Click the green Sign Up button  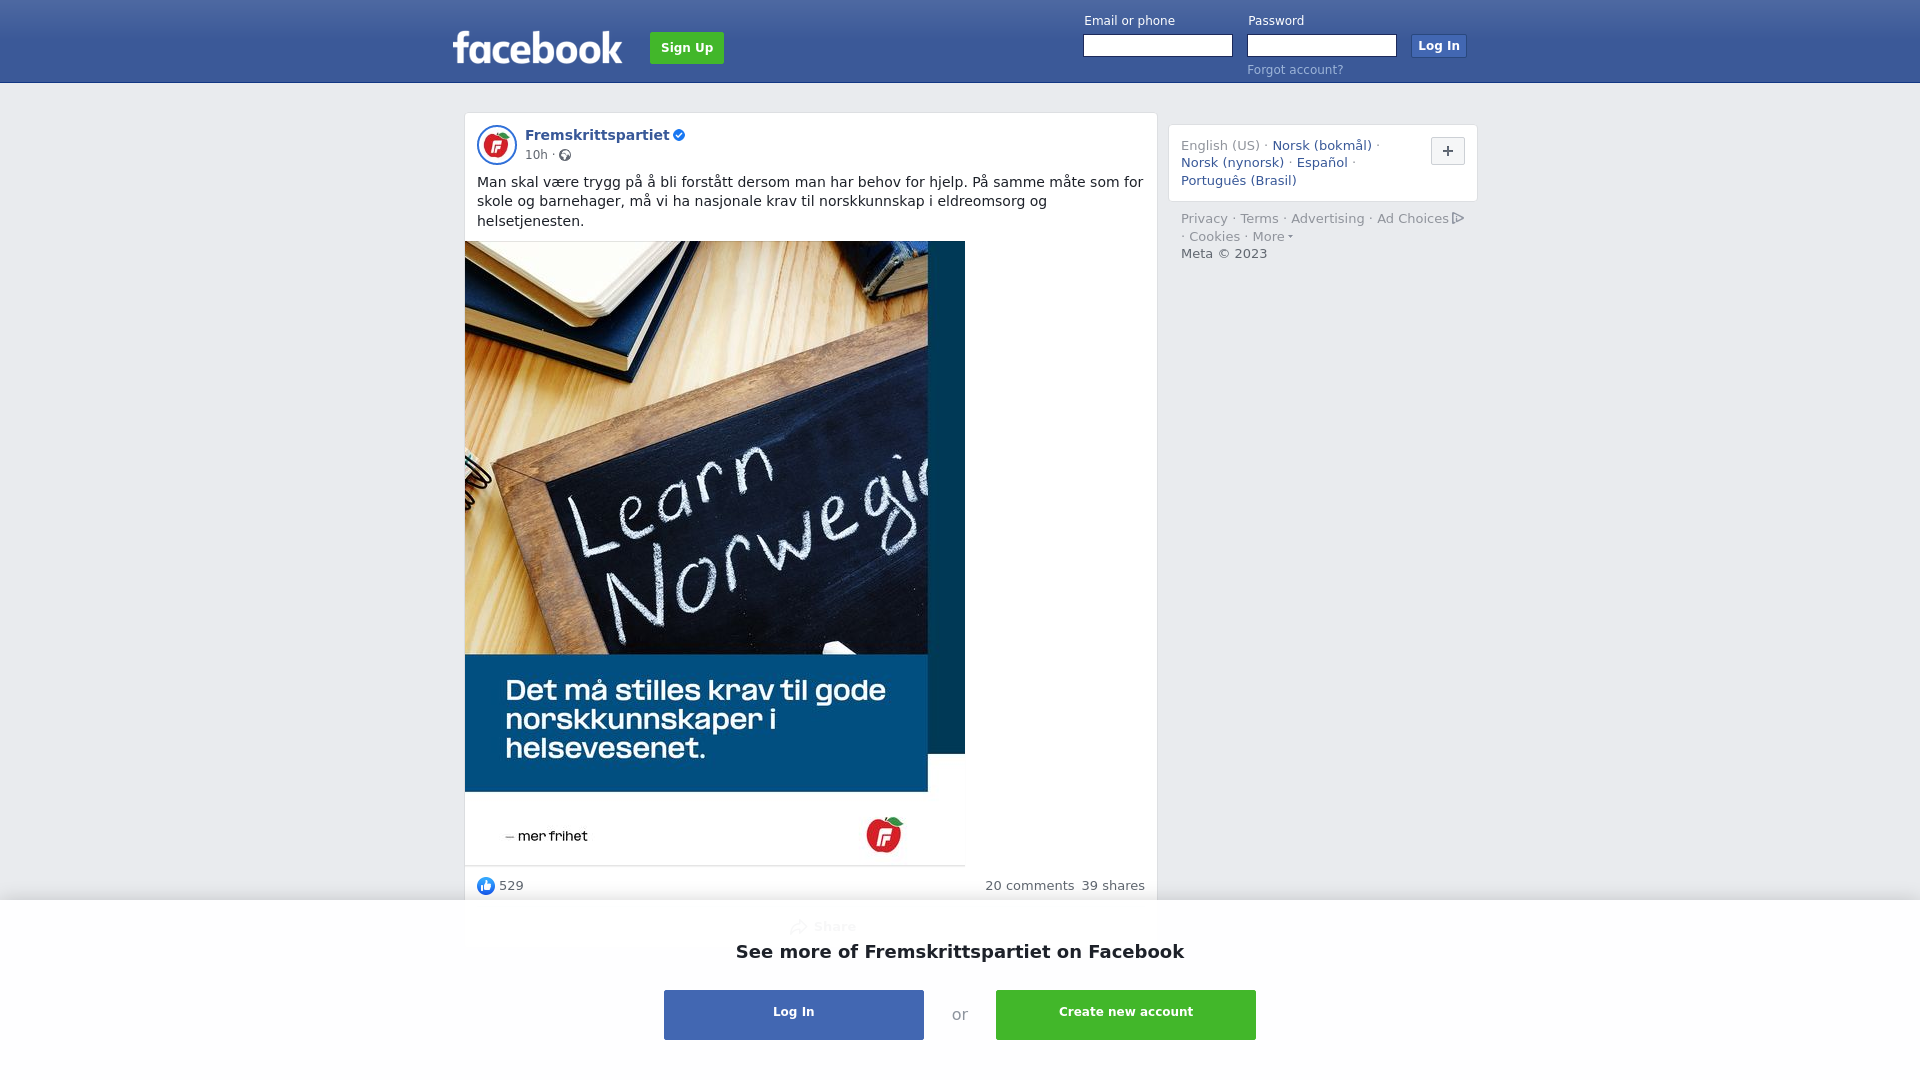687,48
